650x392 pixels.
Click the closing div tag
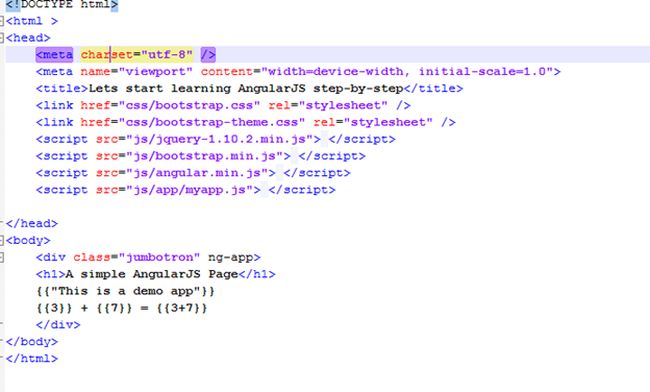[x=58, y=325]
